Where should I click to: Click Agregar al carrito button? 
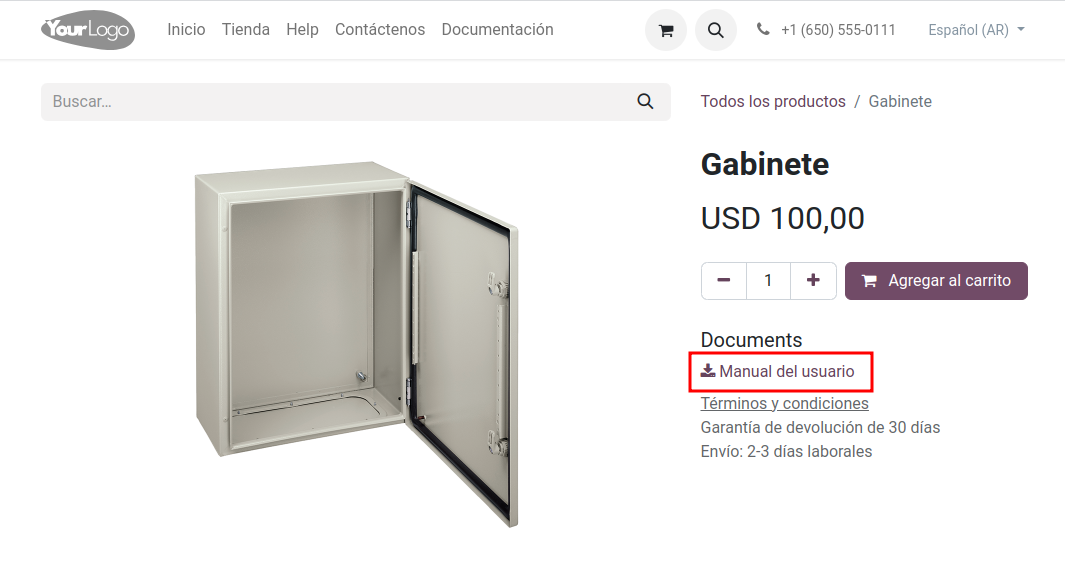(x=936, y=280)
